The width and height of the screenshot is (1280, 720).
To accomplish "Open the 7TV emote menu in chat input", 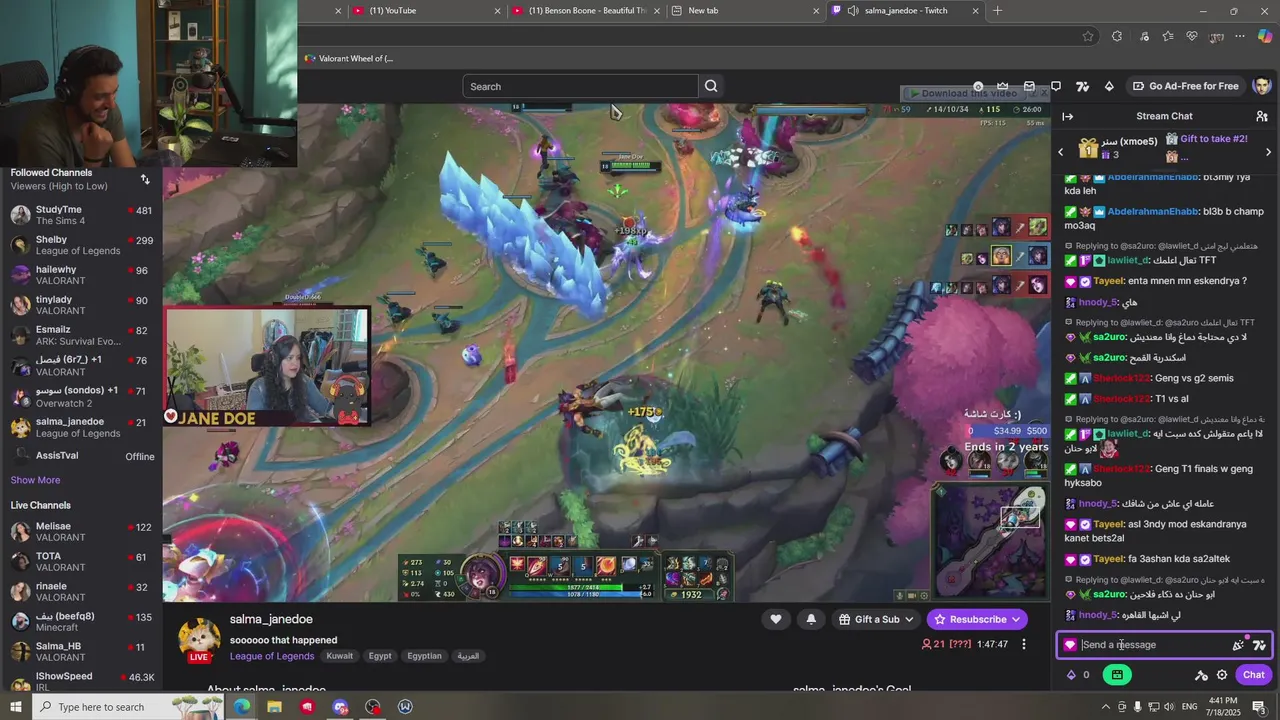I will click(x=1259, y=645).
